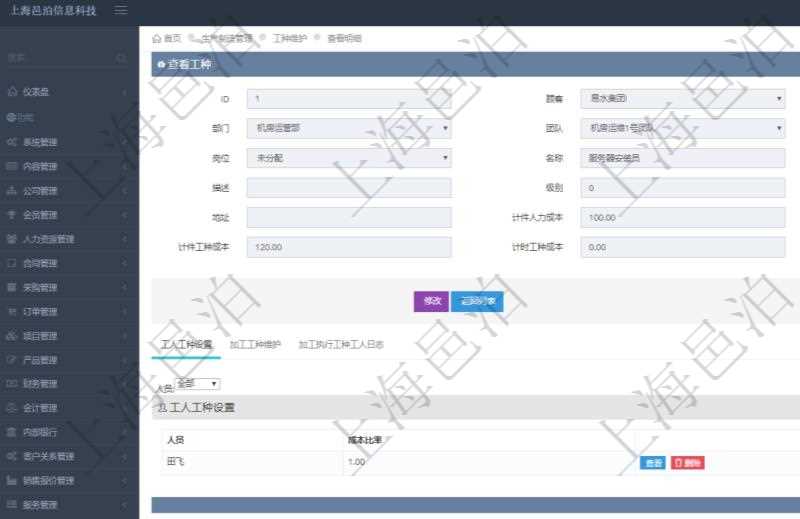The height and width of the screenshot is (519, 800).
Task: Open the company dropdown showing 易水集团
Action: [683, 98]
